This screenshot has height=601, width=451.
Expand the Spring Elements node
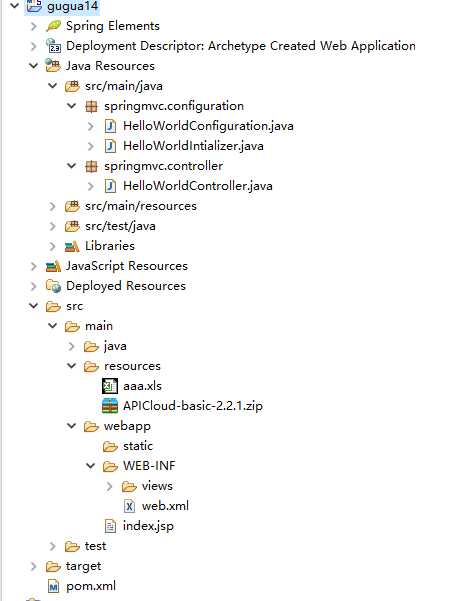click(x=34, y=26)
